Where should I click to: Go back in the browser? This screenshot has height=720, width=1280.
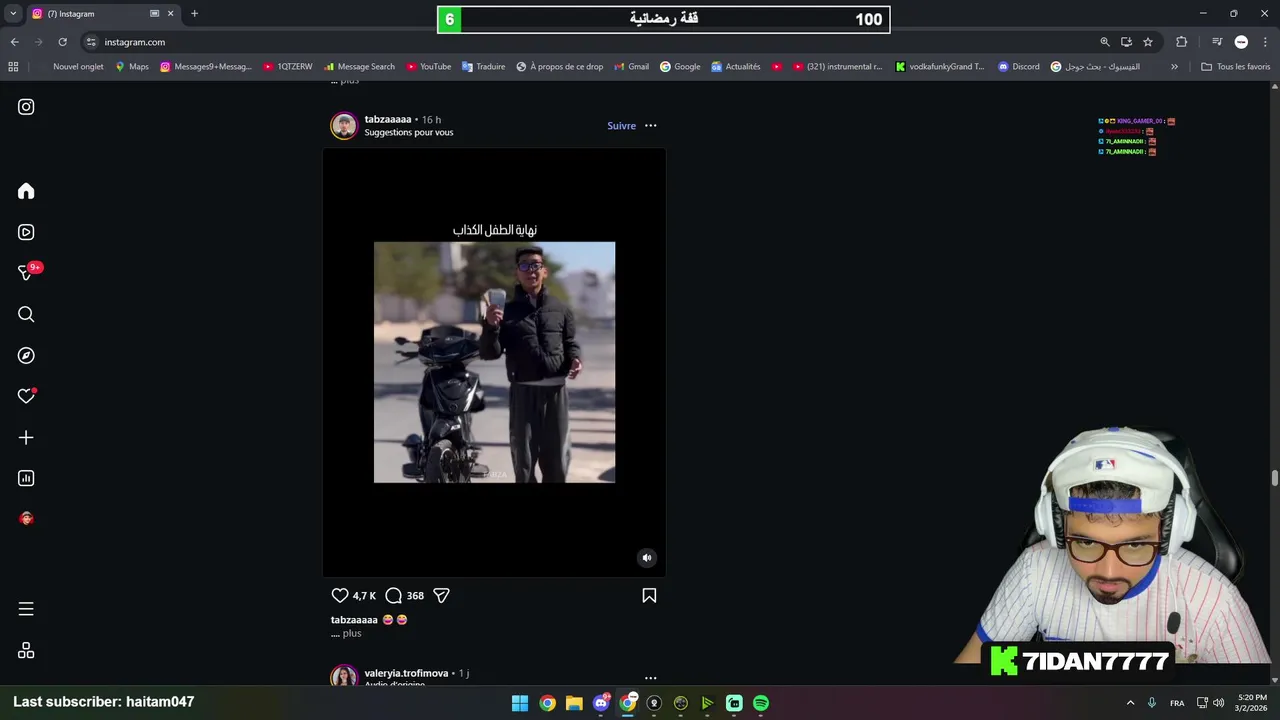(x=14, y=42)
